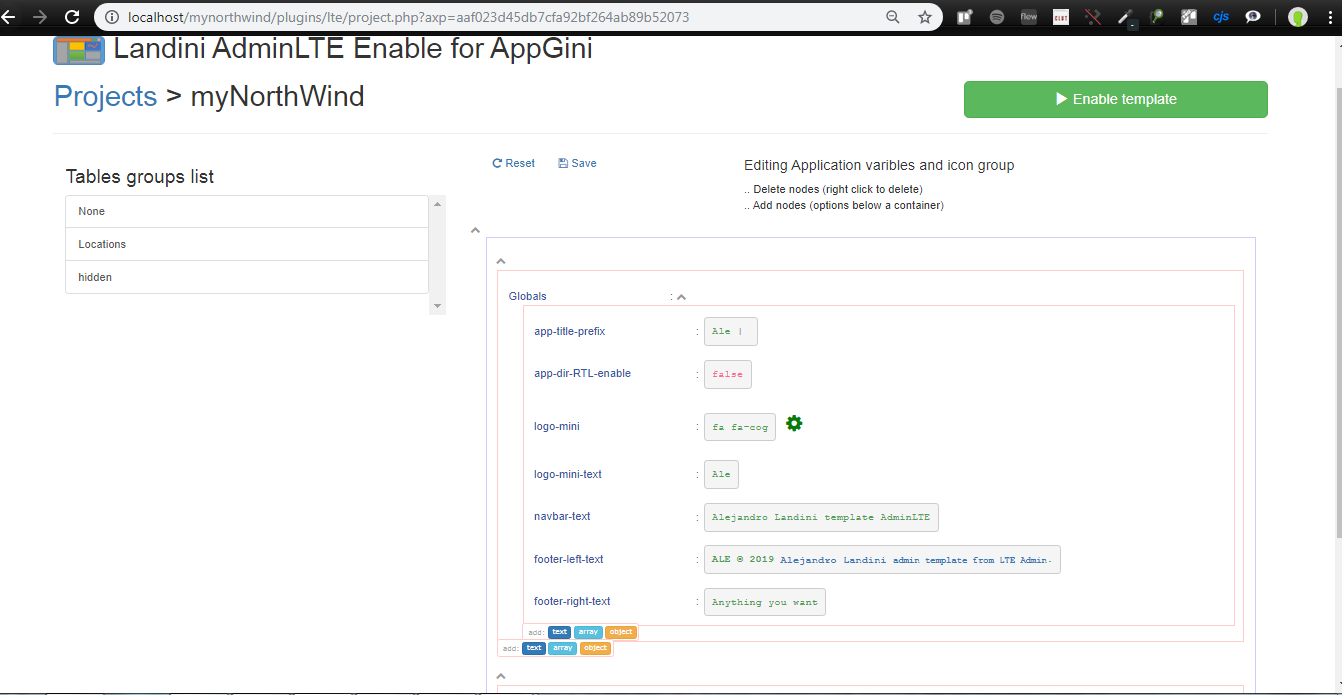Image resolution: width=1342 pixels, height=695 pixels.
Task: Click the app-title-prefix key label
Action: [570, 331]
